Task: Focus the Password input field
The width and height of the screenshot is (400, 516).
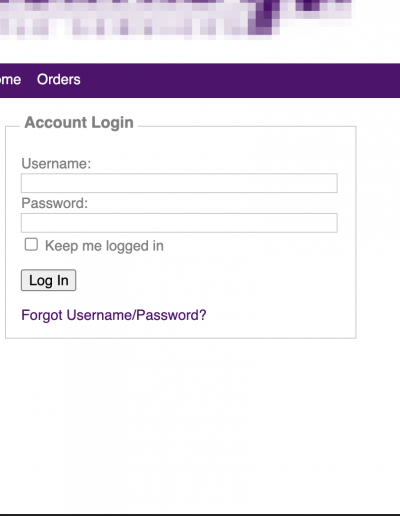Action: coord(179,223)
